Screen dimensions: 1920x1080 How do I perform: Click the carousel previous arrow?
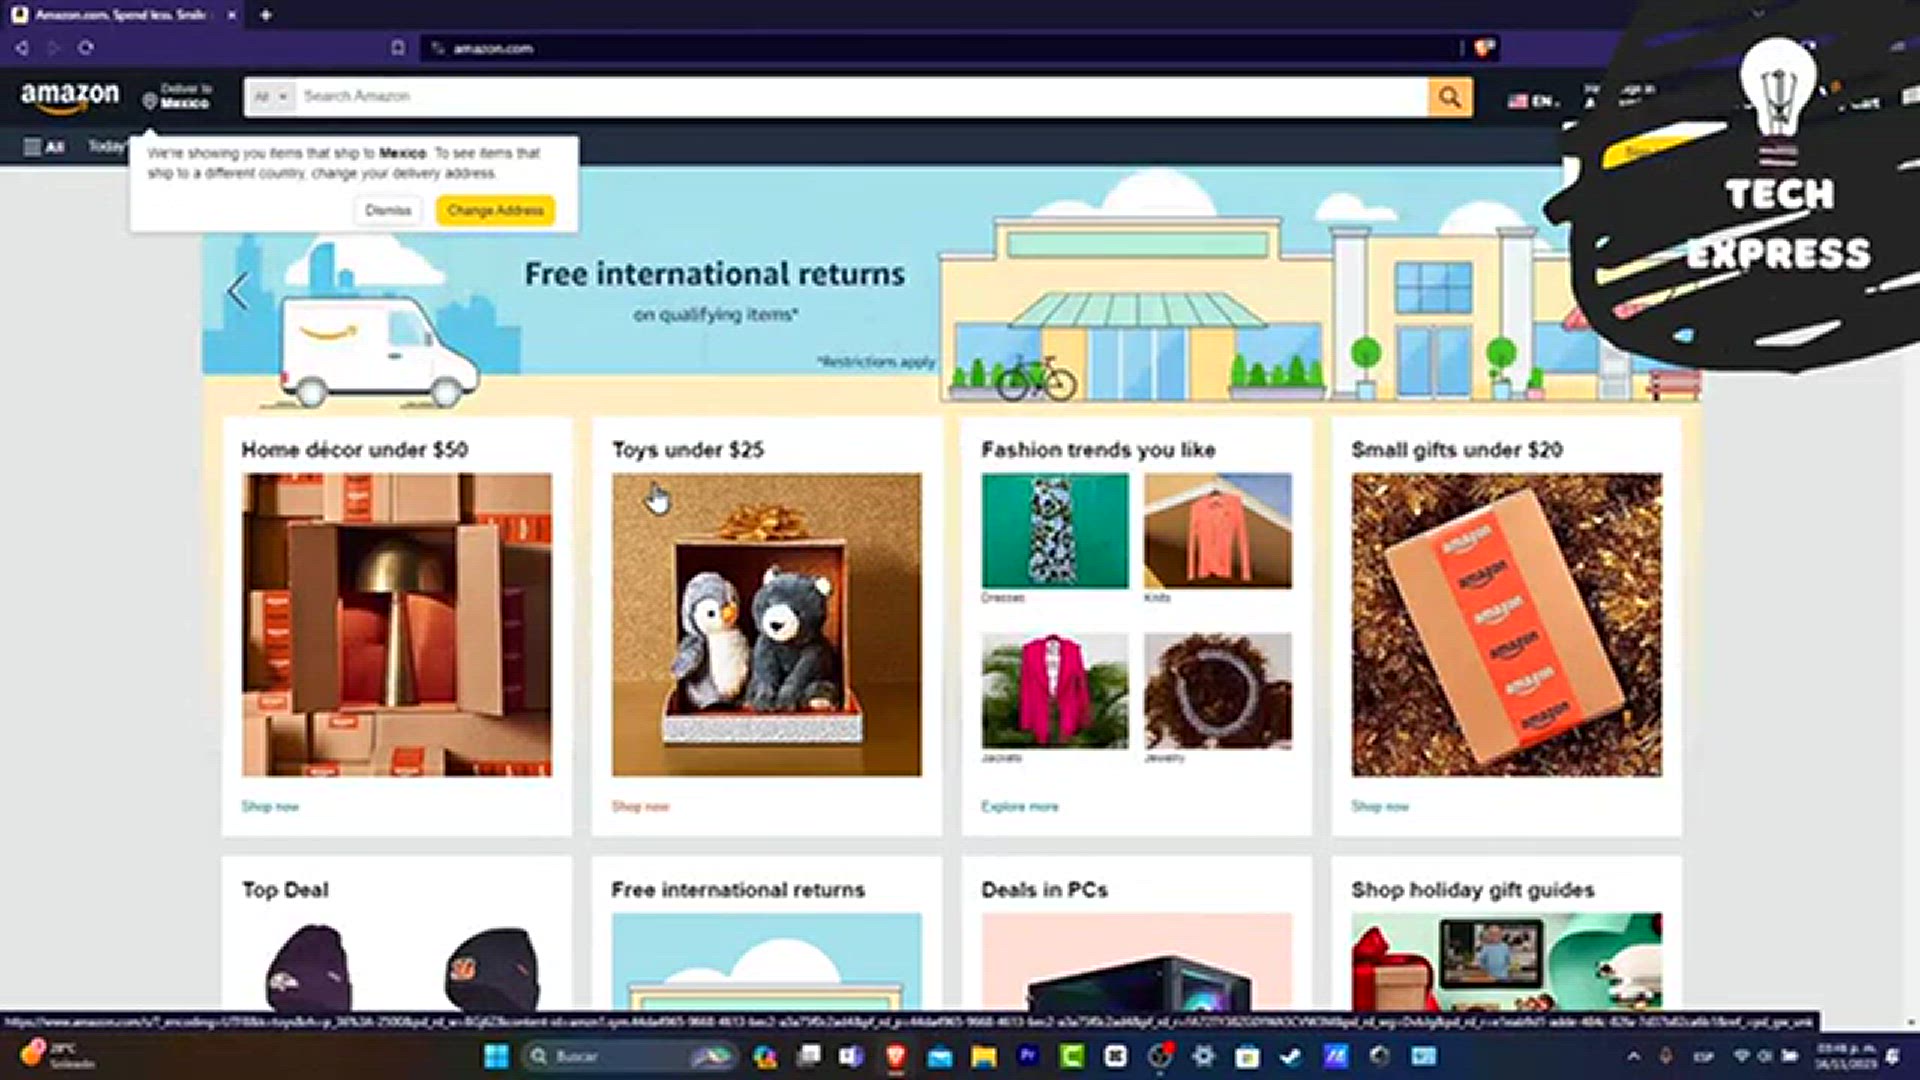coord(238,290)
